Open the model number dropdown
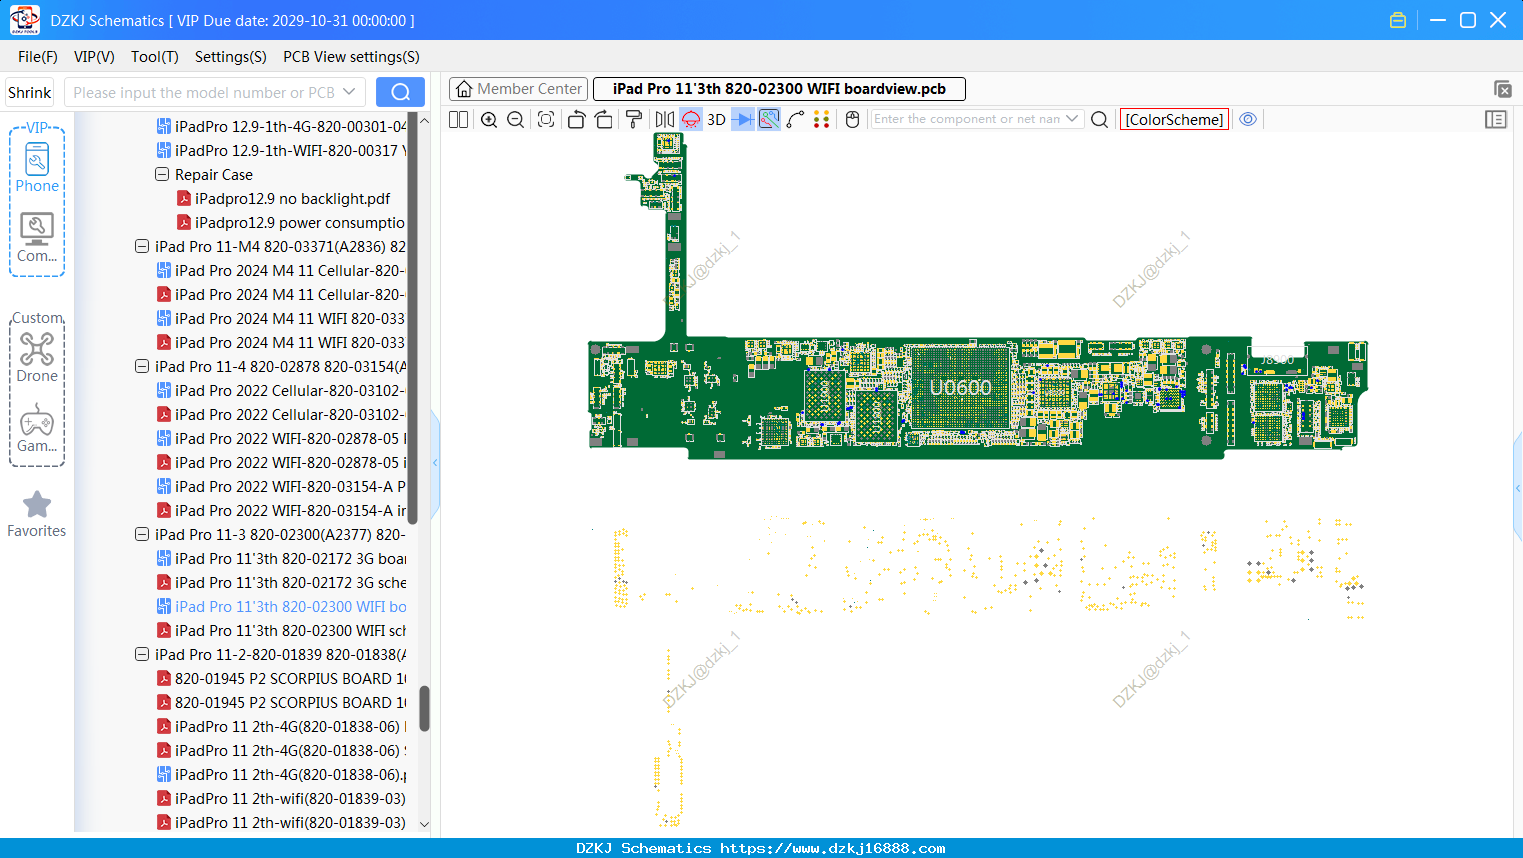 pyautogui.click(x=349, y=92)
